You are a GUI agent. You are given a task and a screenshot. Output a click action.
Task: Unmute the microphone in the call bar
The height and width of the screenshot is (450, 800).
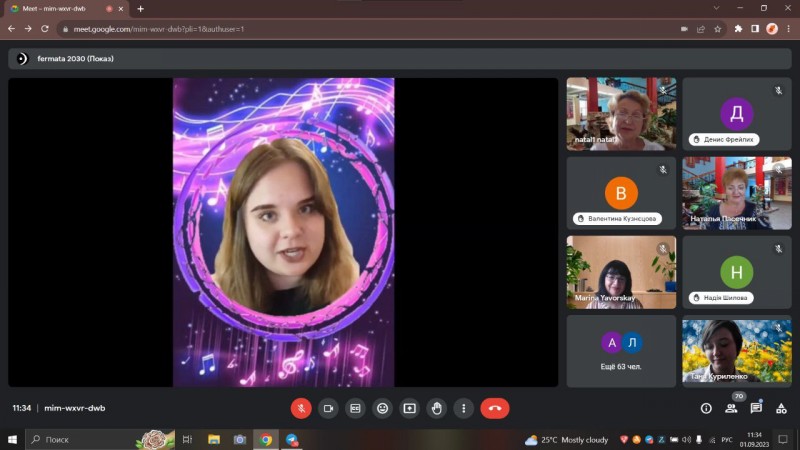pyautogui.click(x=301, y=408)
